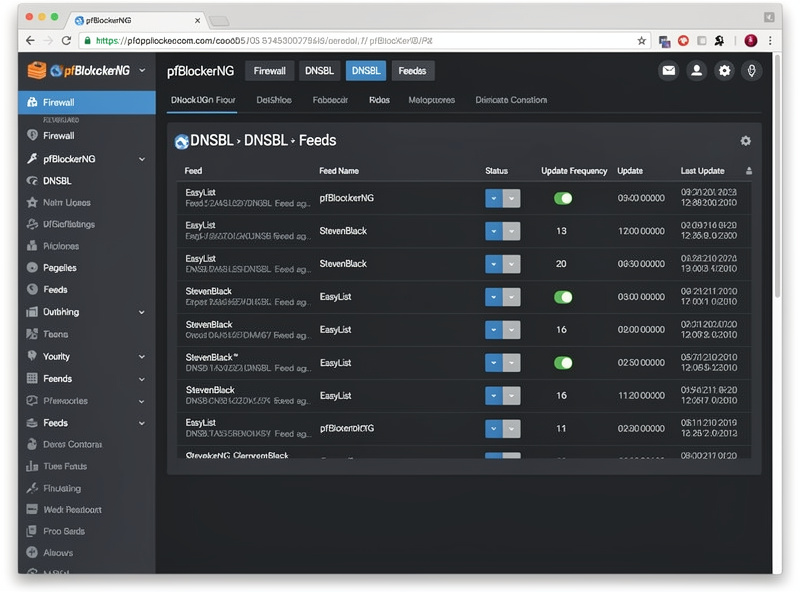Viewport: 800px width, 592px height.
Task: Open status dropdown in row with frequency 13
Action: click(x=503, y=231)
